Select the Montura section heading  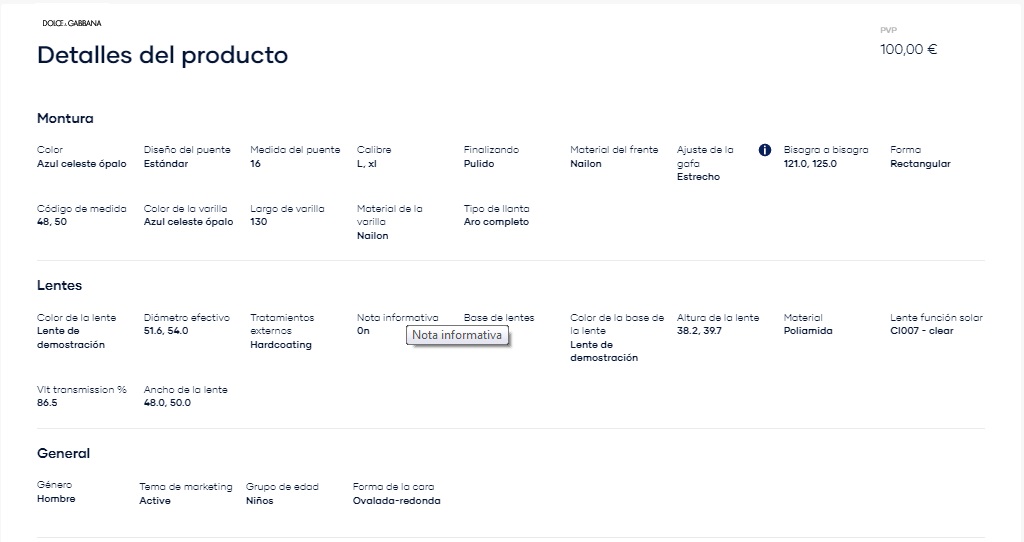65,118
